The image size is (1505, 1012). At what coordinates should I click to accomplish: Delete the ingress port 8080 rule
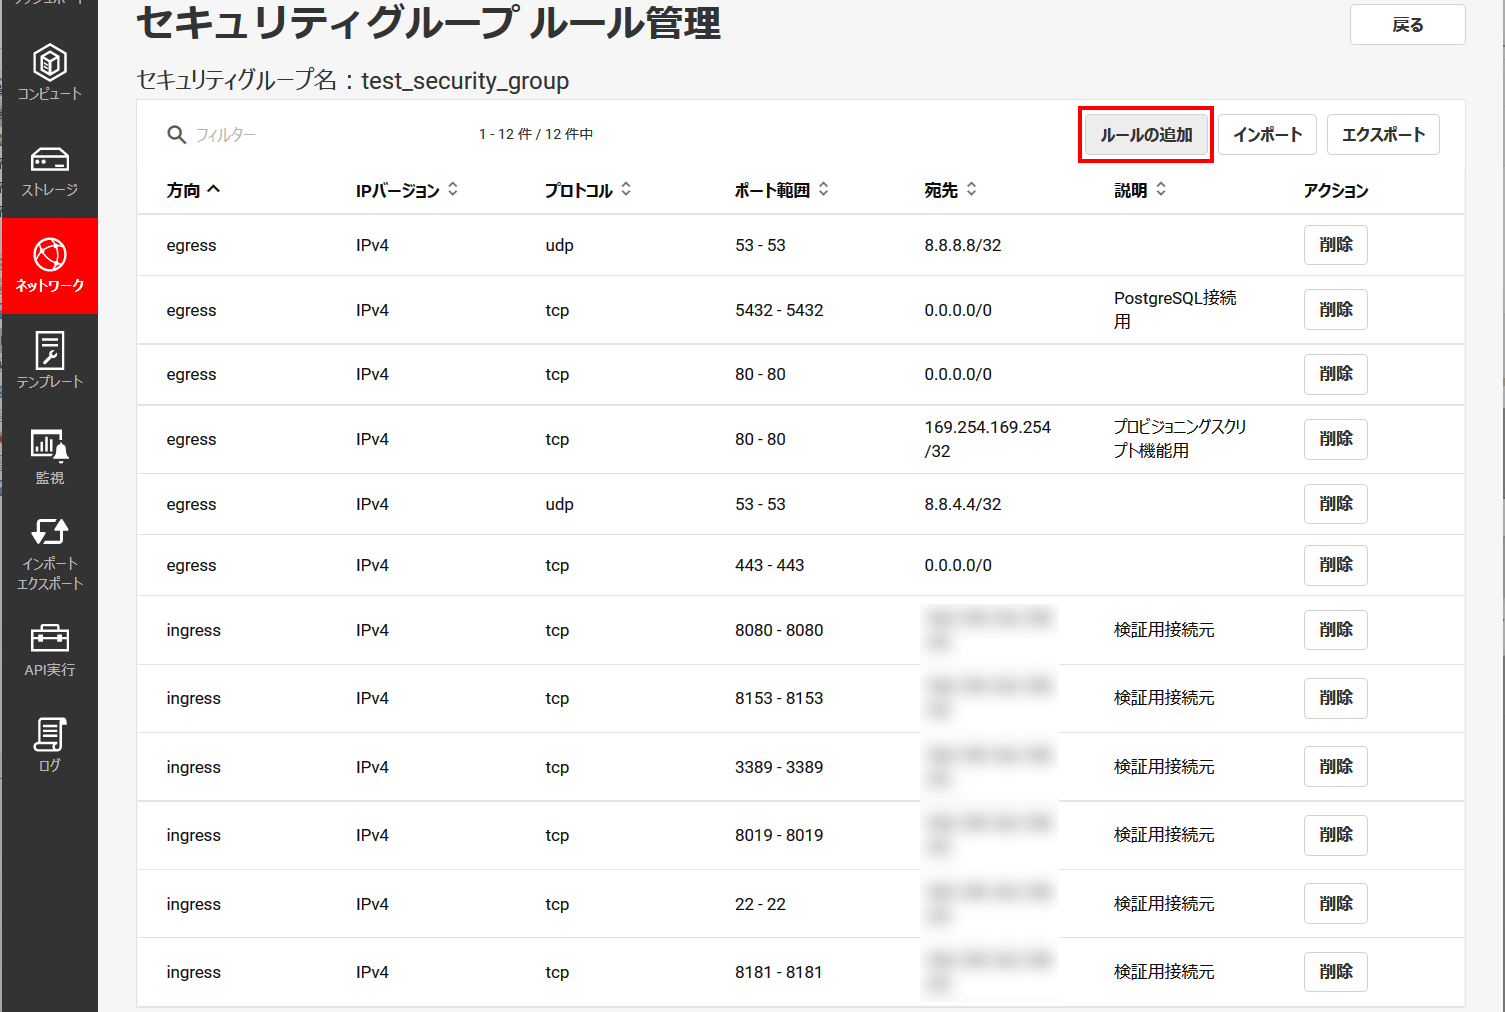pos(1336,630)
